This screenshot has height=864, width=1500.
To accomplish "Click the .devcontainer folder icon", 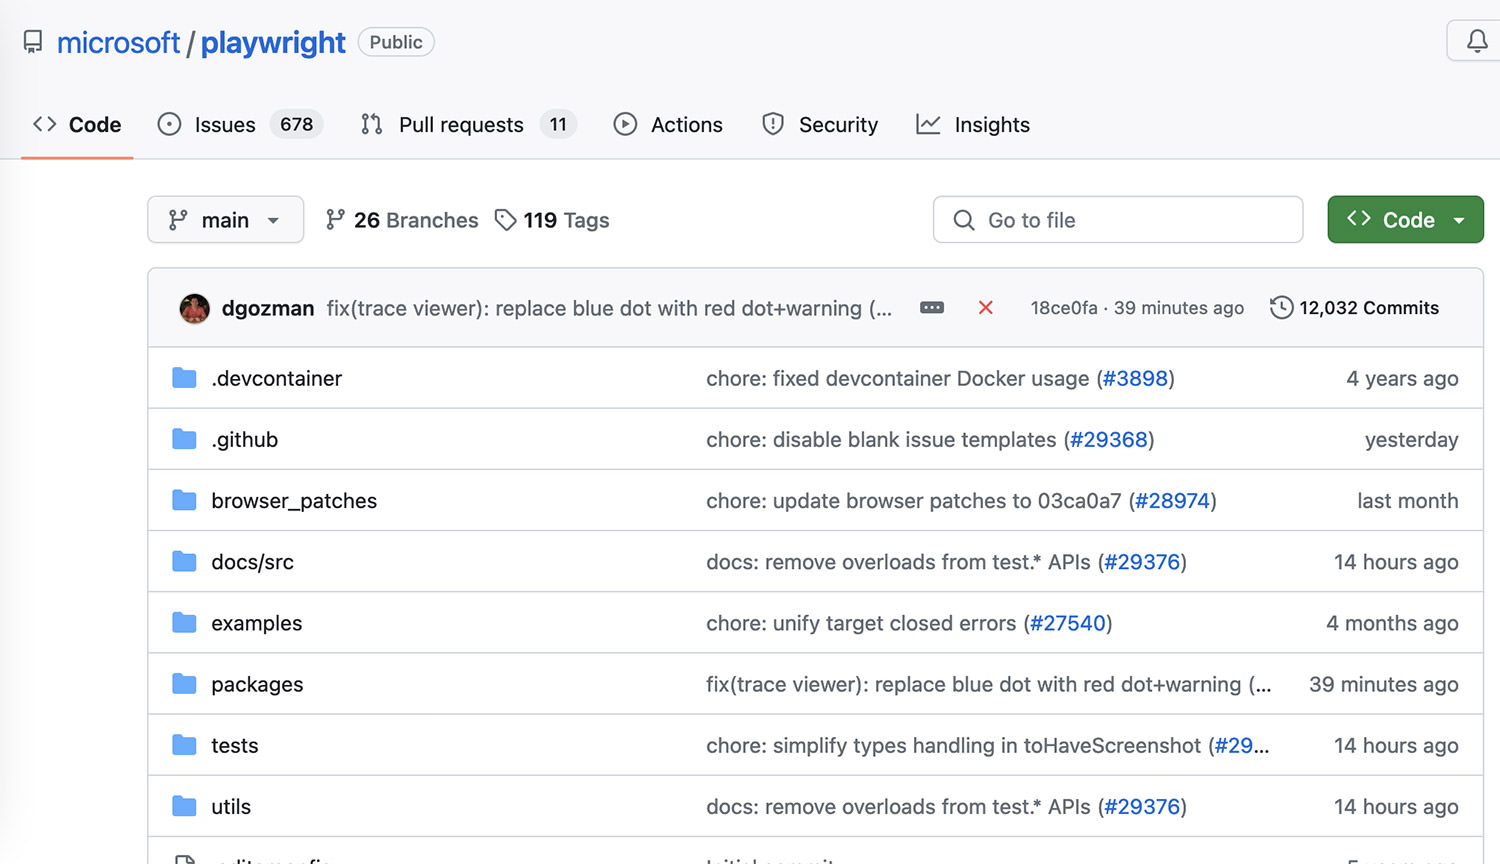I will [x=184, y=378].
